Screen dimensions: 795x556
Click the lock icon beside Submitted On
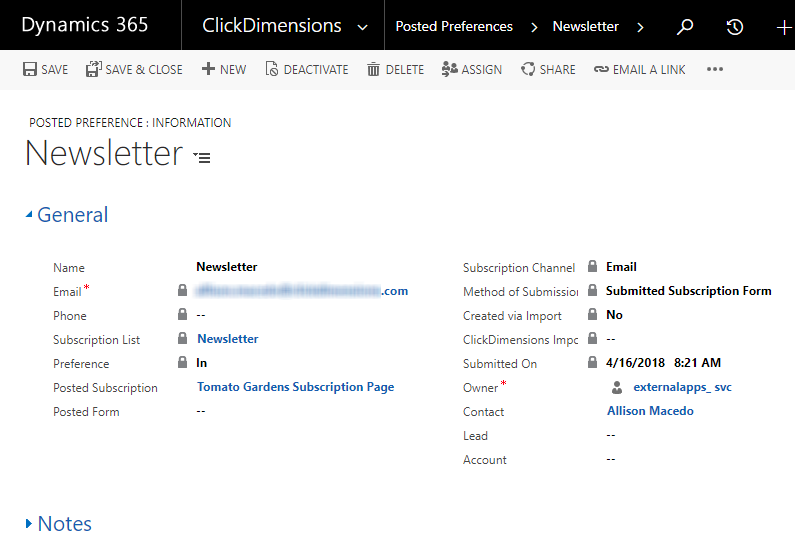(x=592, y=362)
